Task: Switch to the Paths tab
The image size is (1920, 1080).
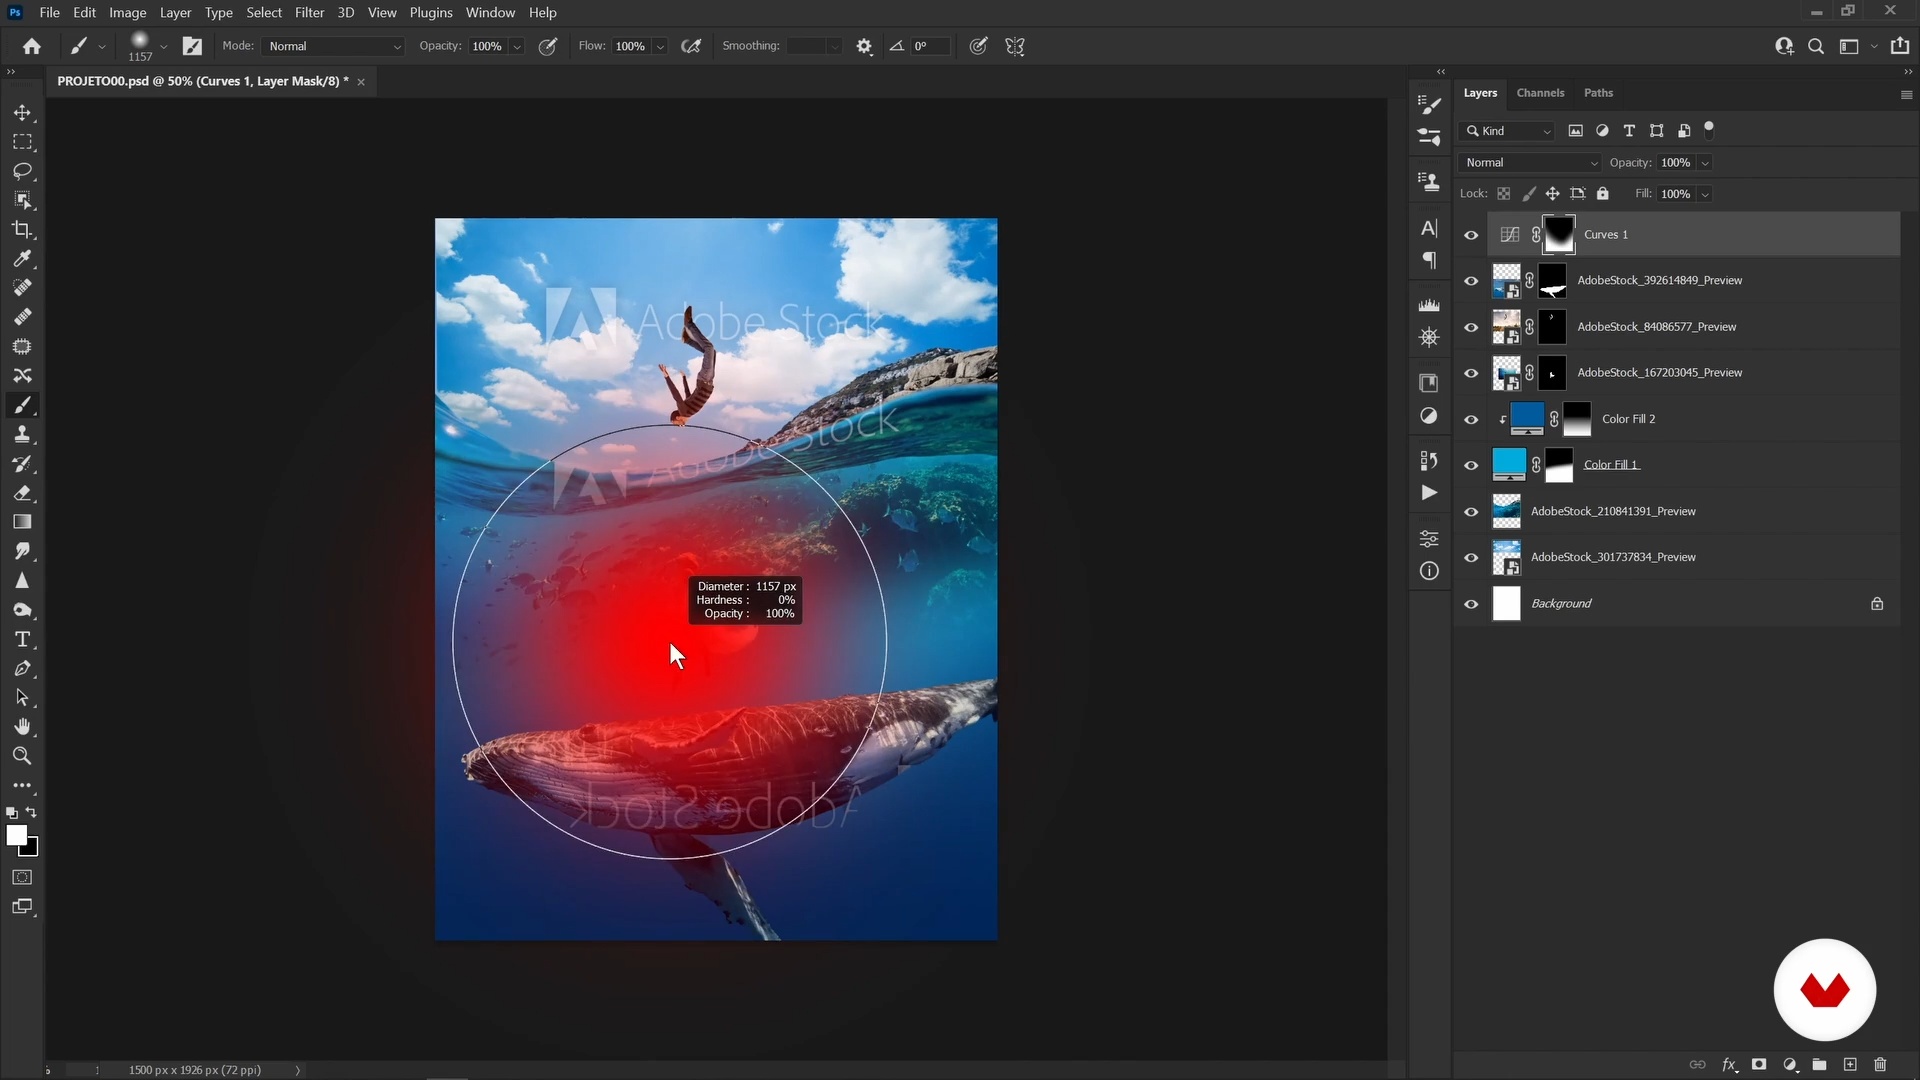Action: (1598, 93)
